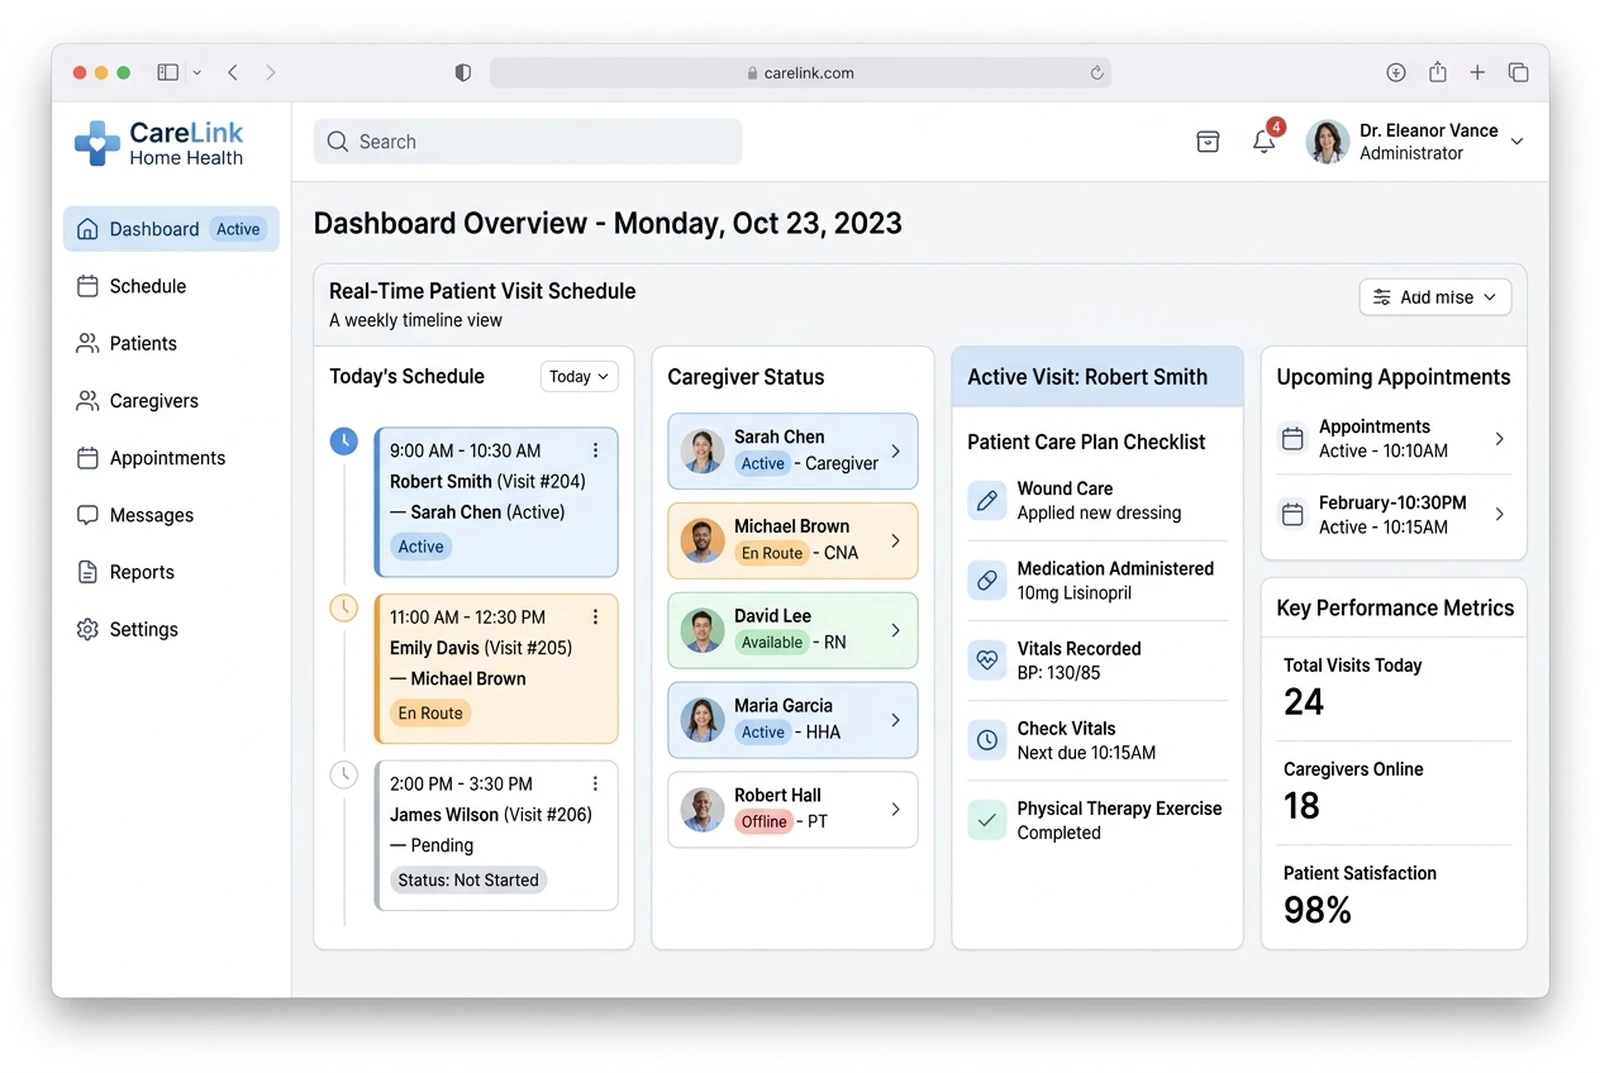Open Settings in the sidebar
Viewport: 1600px width, 1073px height.
[170, 629]
